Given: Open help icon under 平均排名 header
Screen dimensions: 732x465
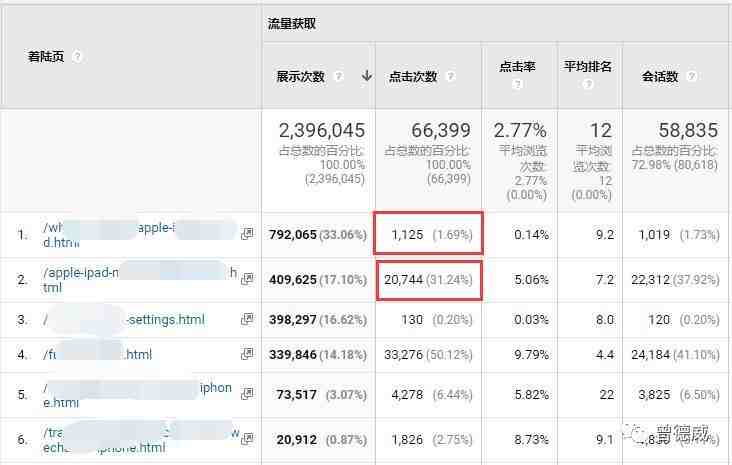Looking at the screenshot, I should point(588,85).
